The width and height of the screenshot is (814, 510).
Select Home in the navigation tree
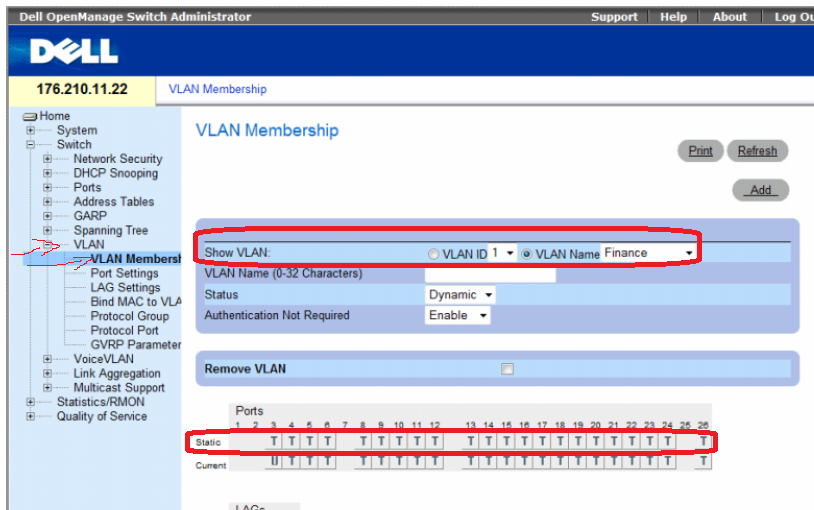55,116
